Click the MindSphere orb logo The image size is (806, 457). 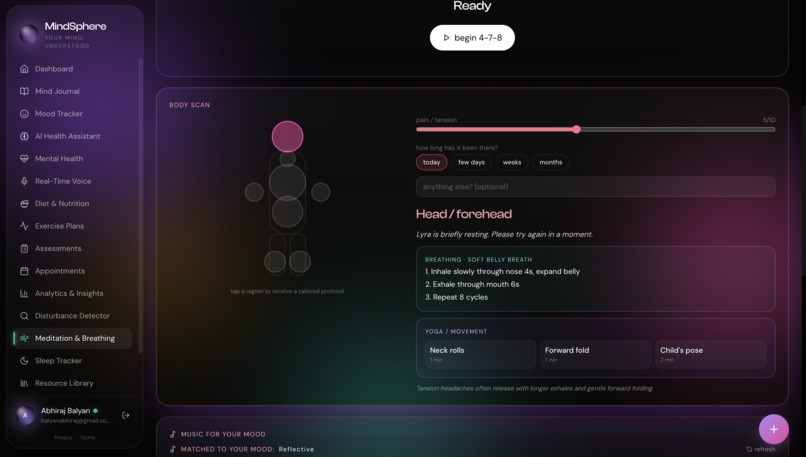click(x=29, y=34)
